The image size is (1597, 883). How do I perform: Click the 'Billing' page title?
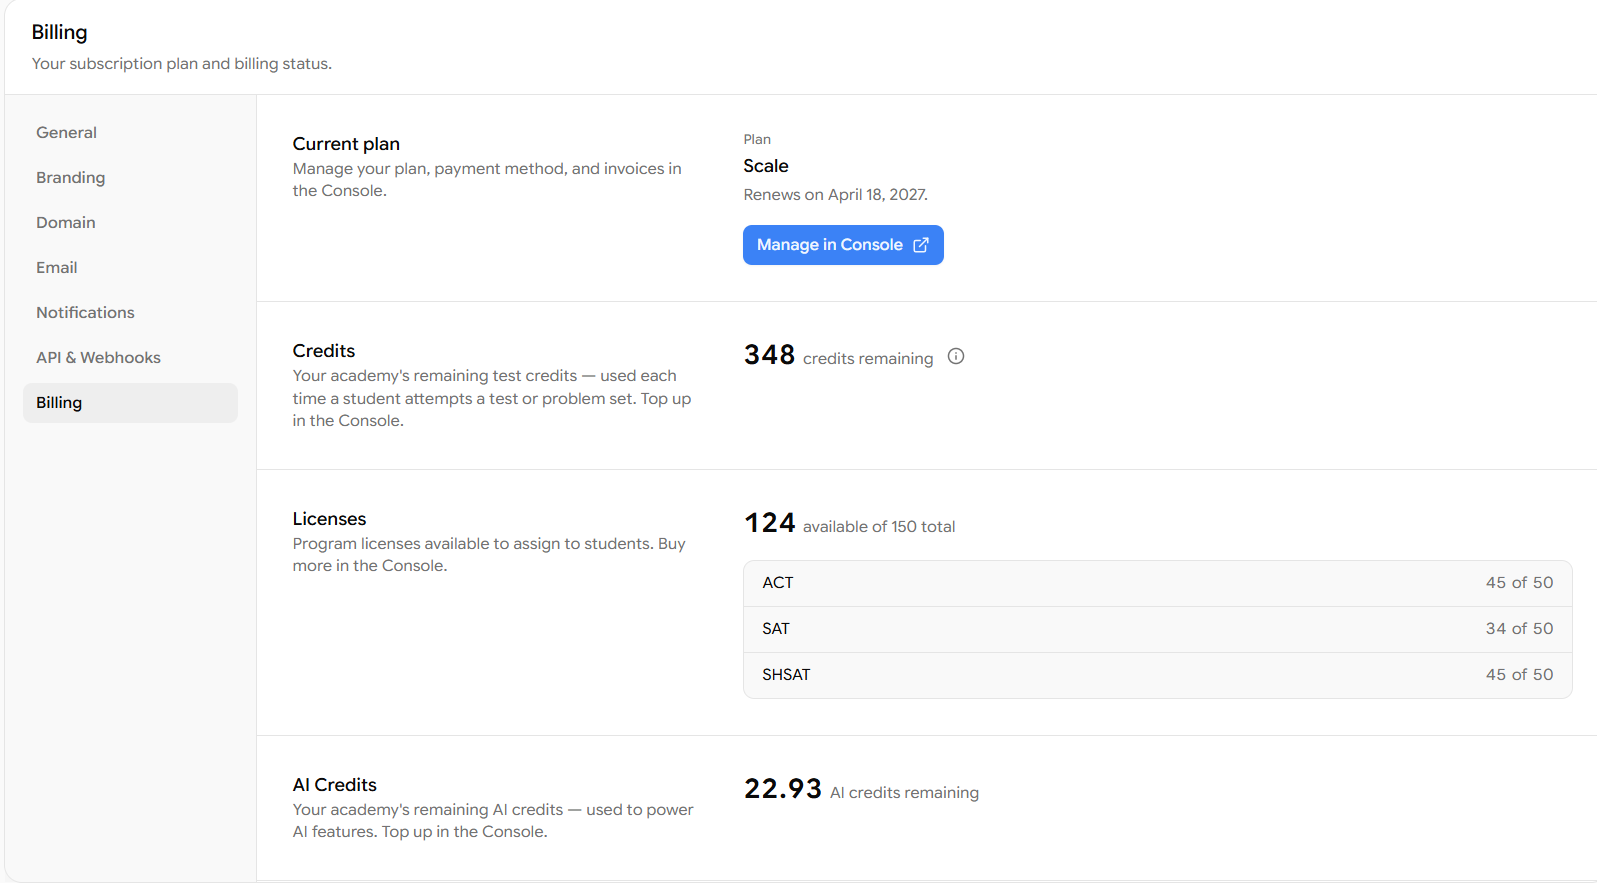tap(59, 32)
